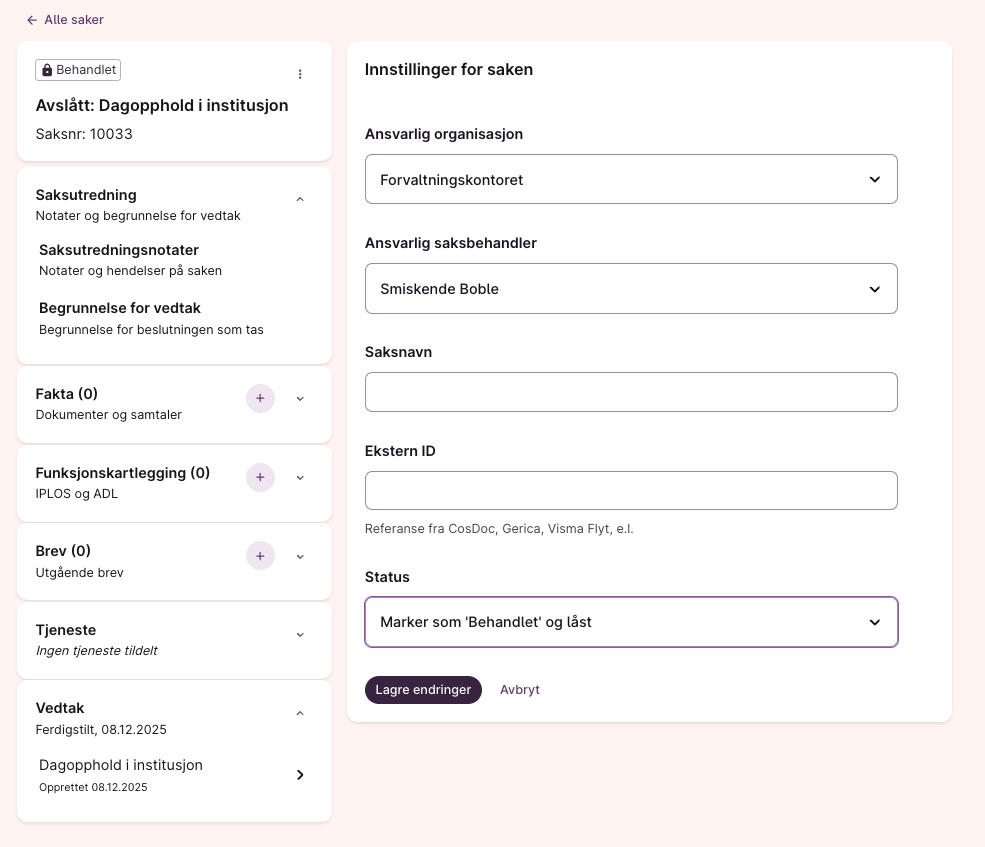Expand the Funksjonskartlegging section chevron
Screen dimensions: 985x847
point(300,477)
